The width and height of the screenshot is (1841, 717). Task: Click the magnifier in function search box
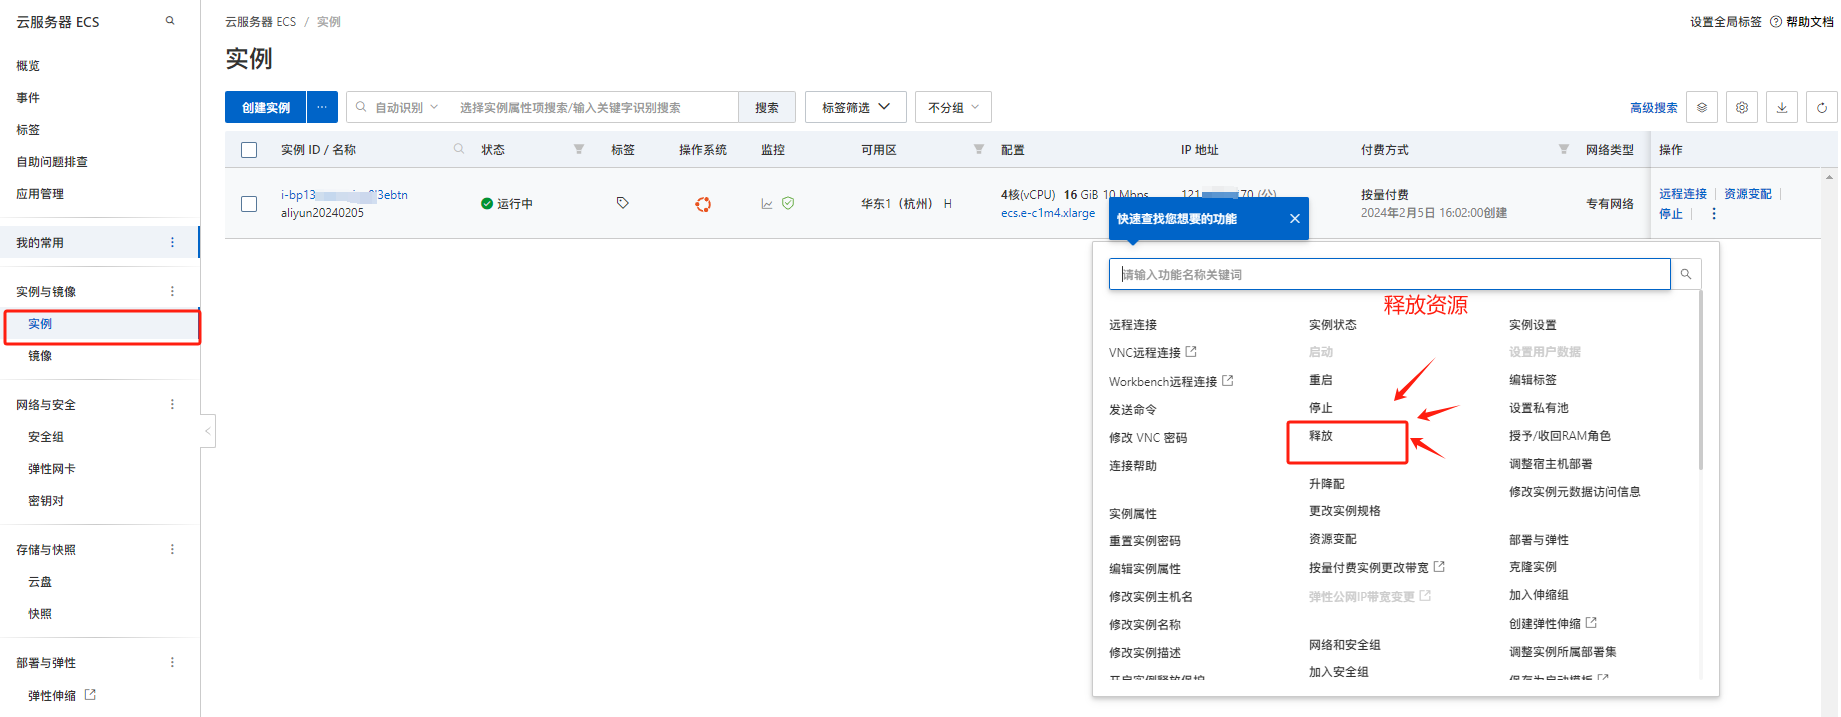click(x=1686, y=274)
